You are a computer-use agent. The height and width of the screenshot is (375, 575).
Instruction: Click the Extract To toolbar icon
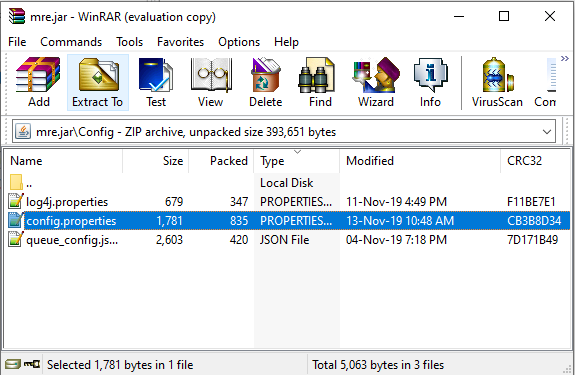point(98,82)
